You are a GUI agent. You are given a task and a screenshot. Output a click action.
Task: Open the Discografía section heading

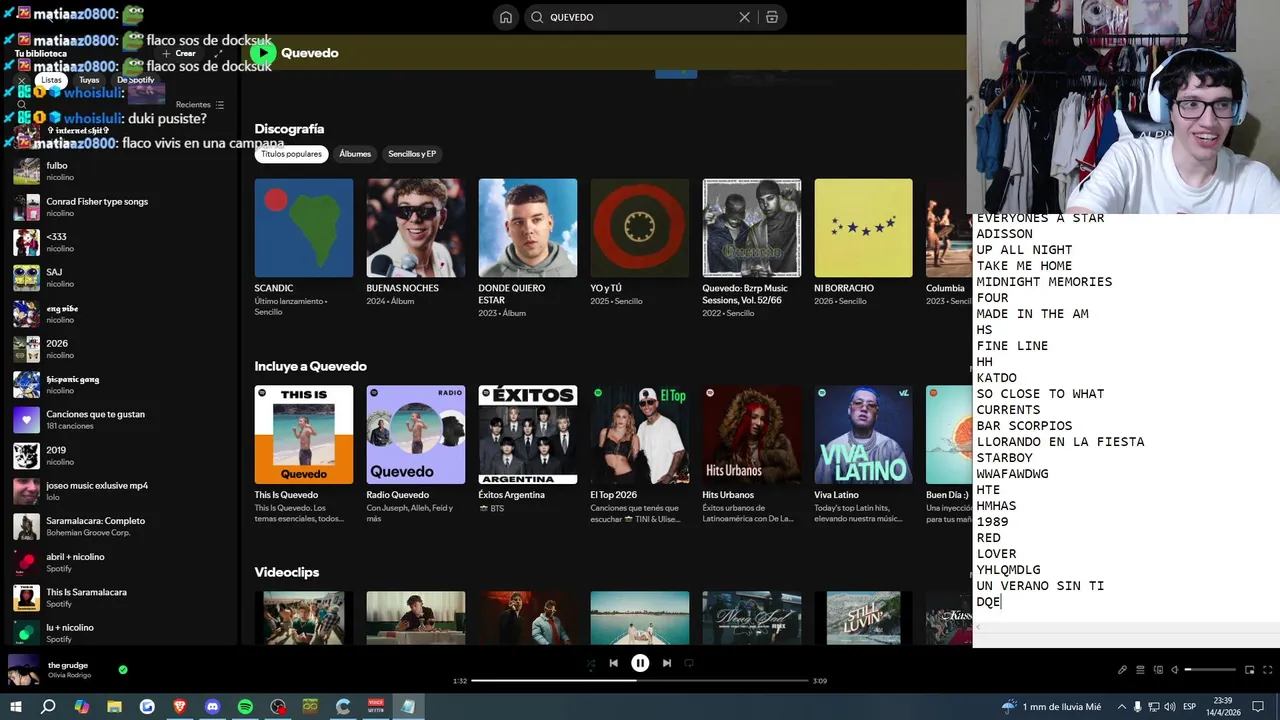[x=289, y=129]
